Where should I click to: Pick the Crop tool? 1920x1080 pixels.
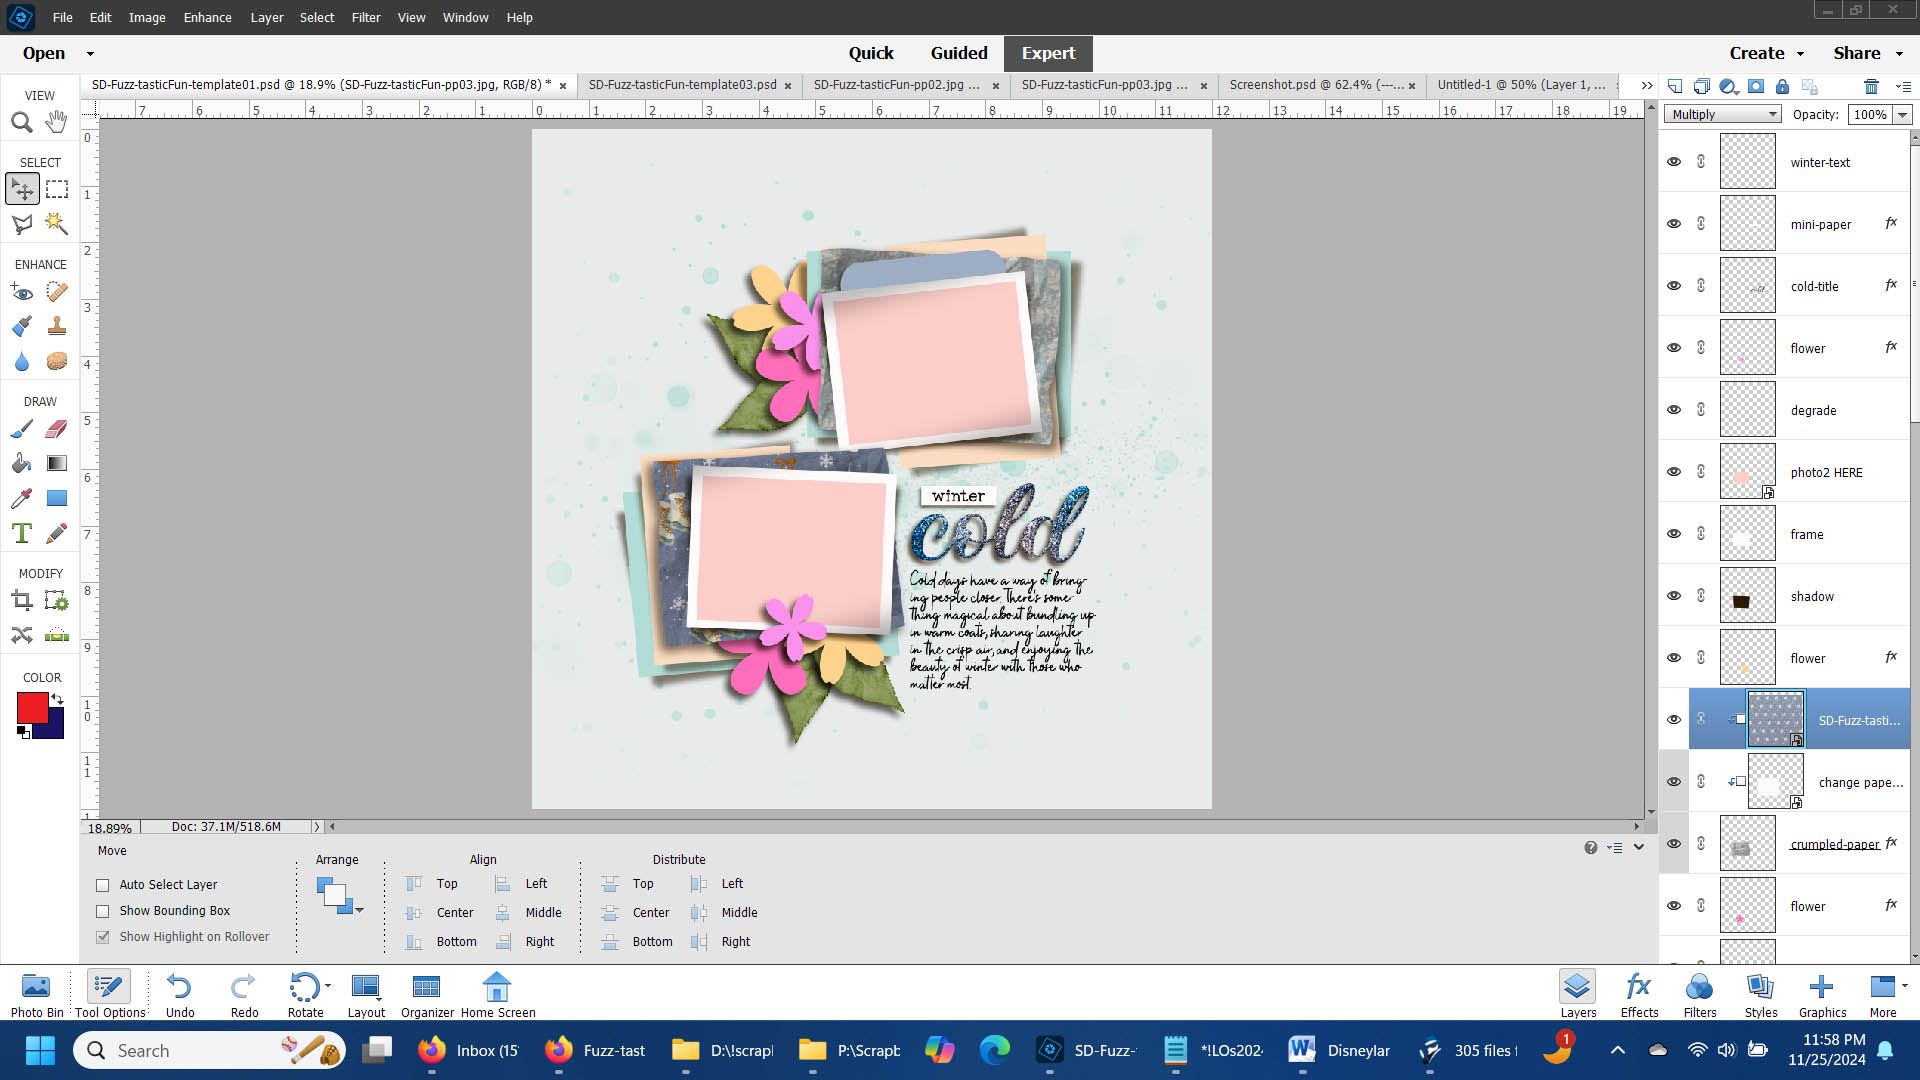tap(21, 600)
